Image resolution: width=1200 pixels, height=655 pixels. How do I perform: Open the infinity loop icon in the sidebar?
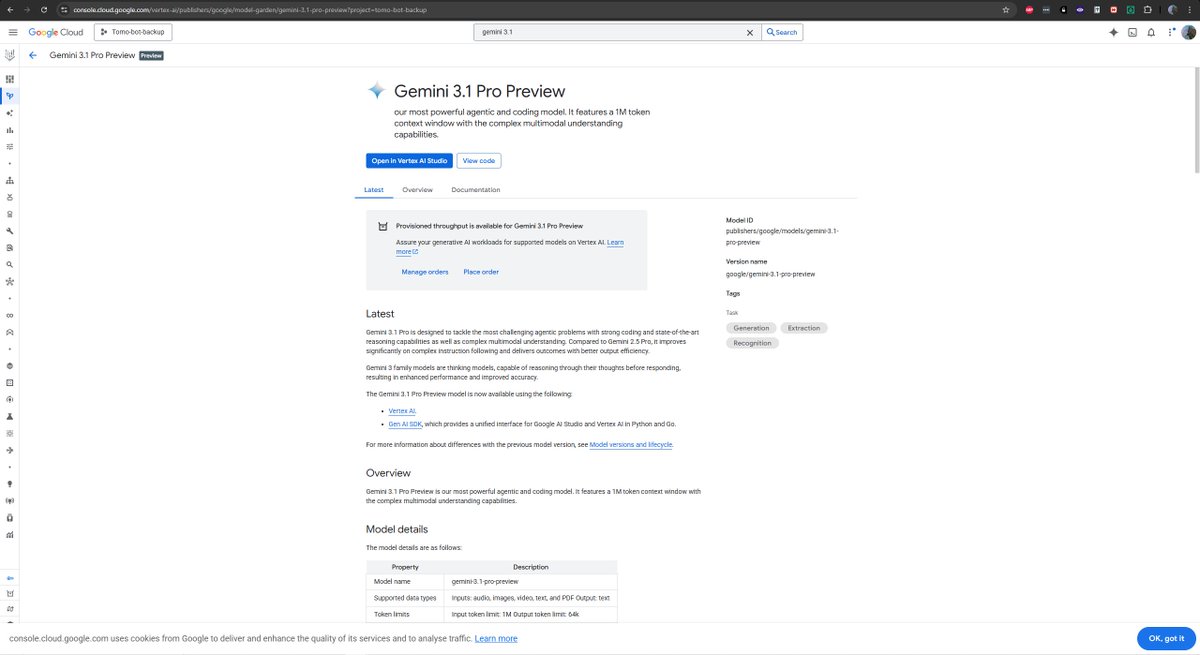point(10,315)
